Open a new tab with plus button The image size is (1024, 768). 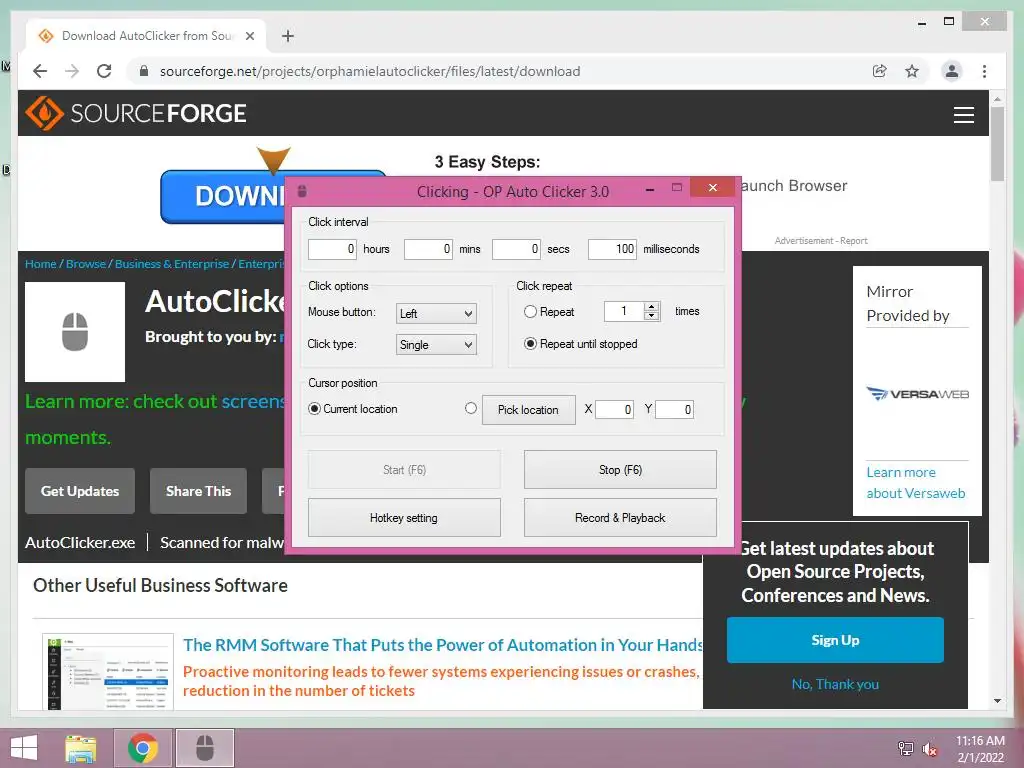[287, 36]
